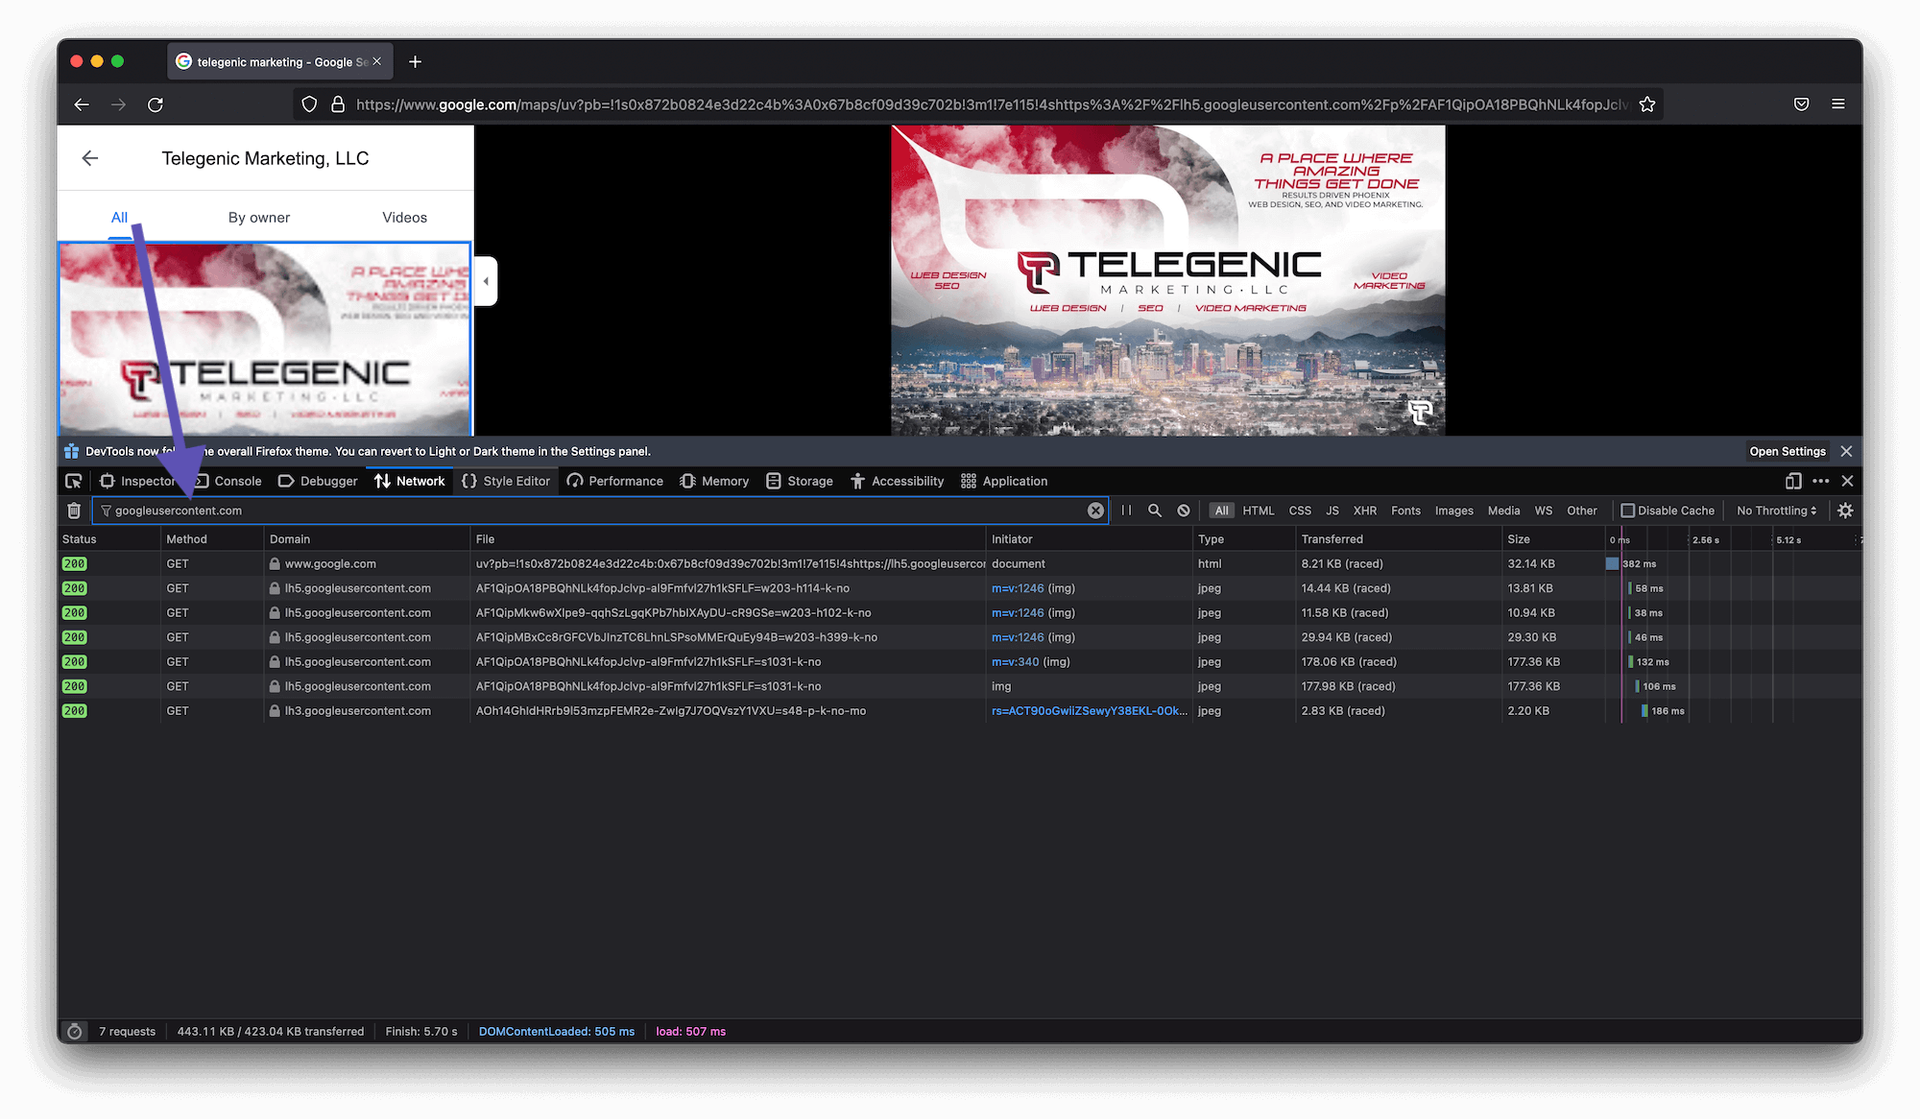Collapse the photo side panel arrow
This screenshot has height=1119, width=1920.
[x=486, y=281]
